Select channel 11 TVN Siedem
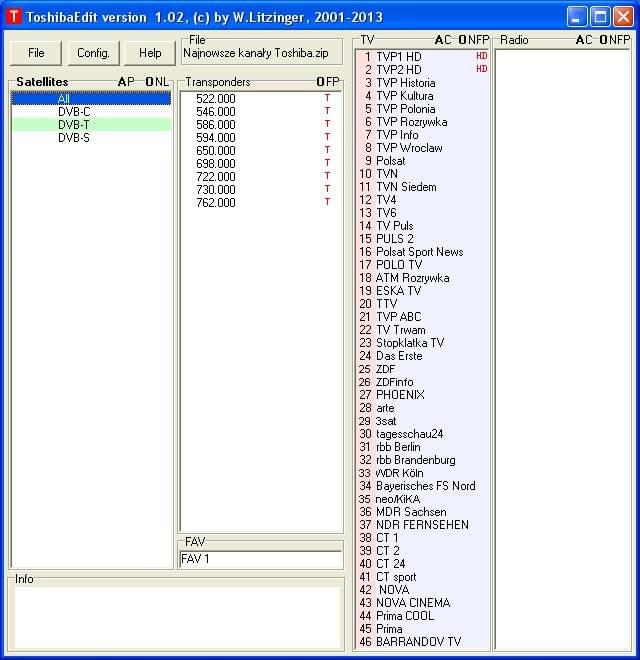The image size is (640, 660). (x=422, y=186)
